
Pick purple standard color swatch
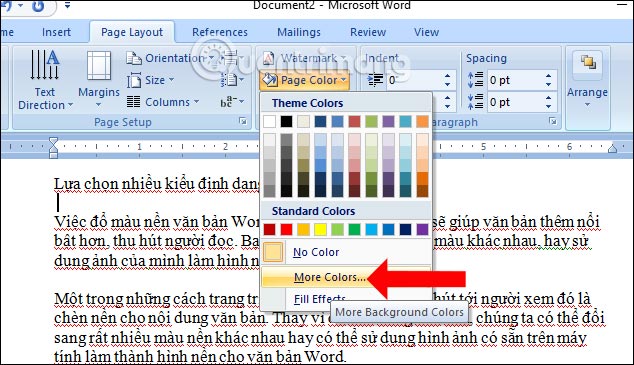(422, 230)
